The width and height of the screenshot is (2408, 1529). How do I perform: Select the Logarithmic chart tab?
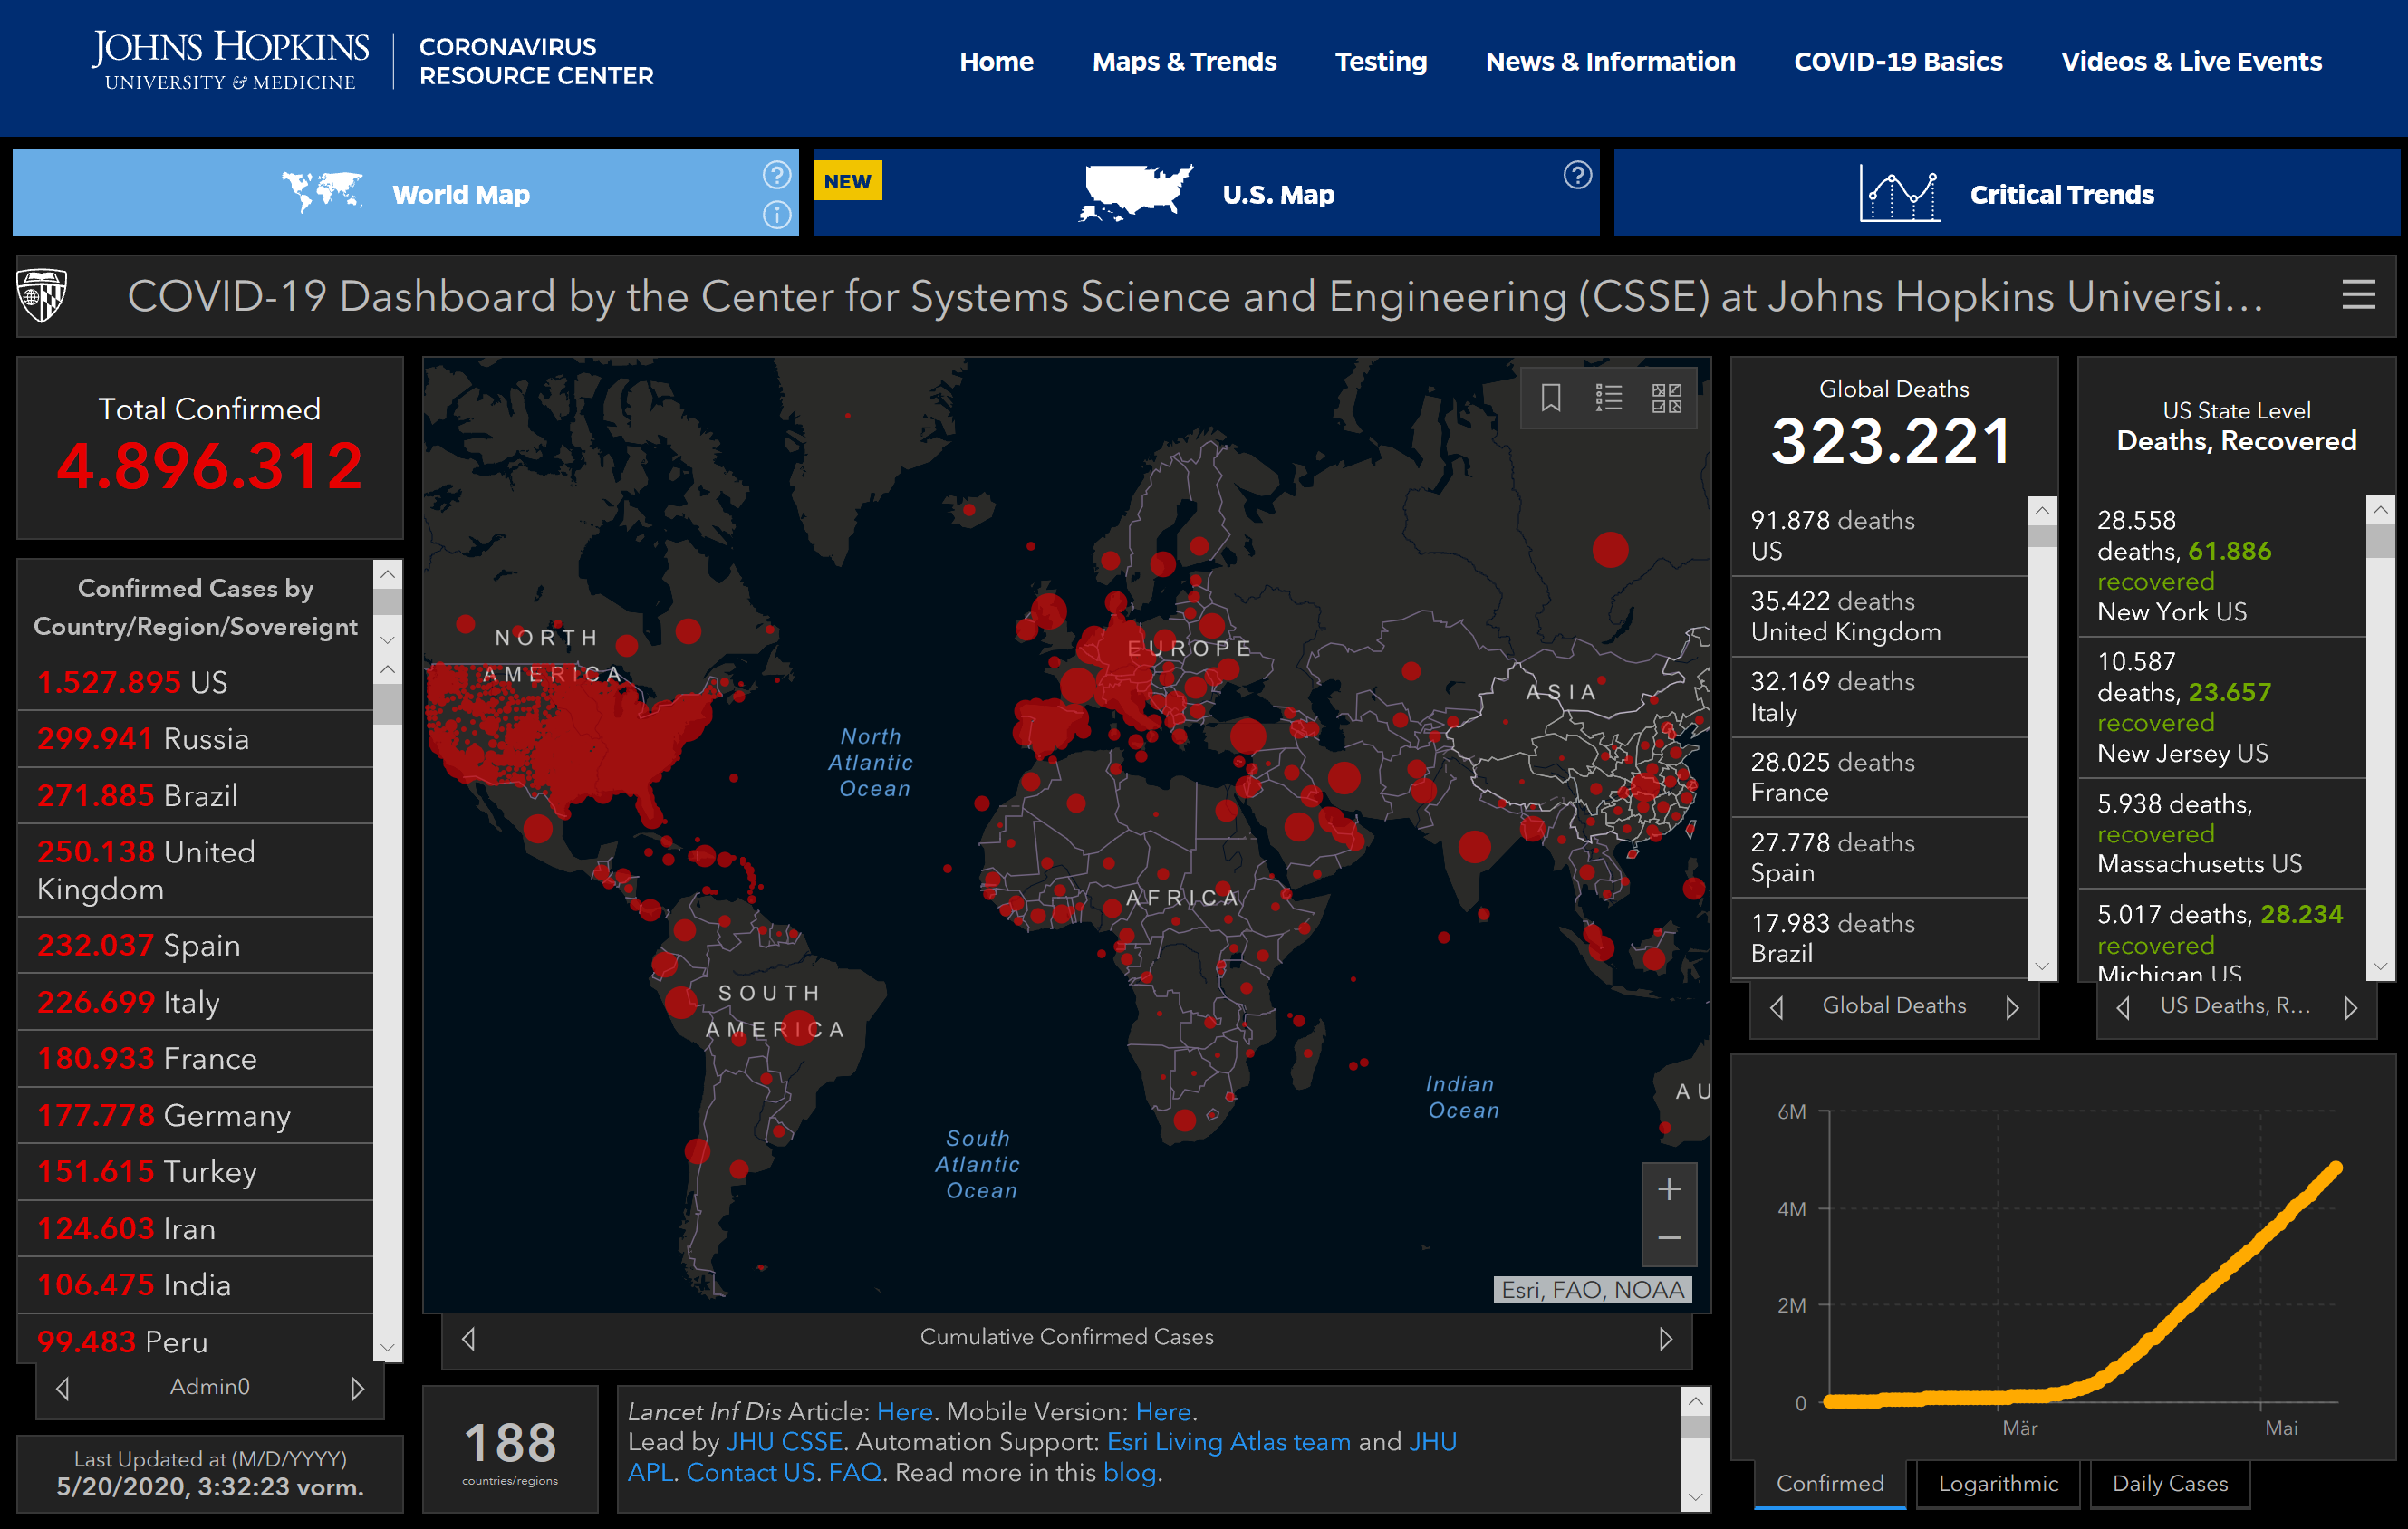(1998, 1483)
